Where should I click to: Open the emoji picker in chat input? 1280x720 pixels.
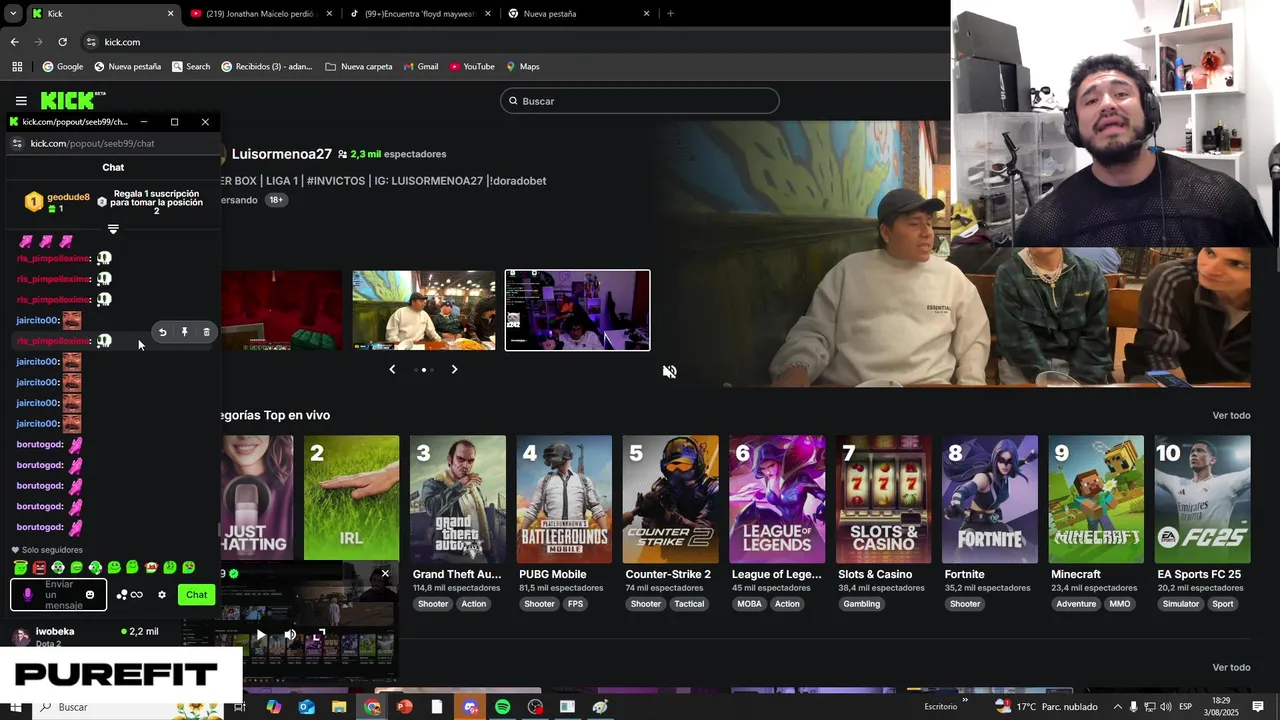pos(90,595)
